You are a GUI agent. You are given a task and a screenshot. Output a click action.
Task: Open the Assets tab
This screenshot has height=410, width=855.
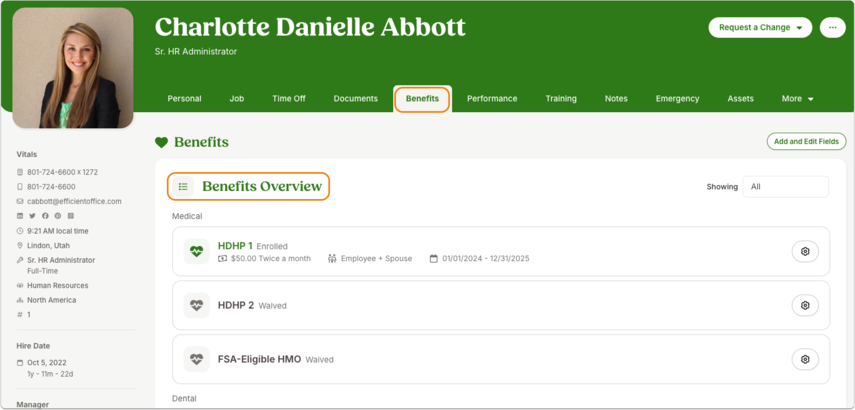(740, 99)
